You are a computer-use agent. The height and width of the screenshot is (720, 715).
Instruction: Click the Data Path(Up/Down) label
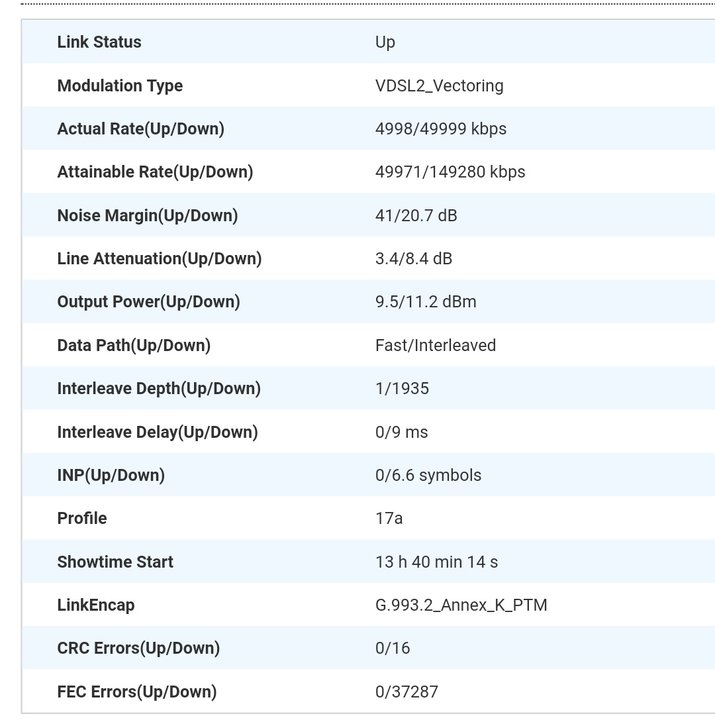click(134, 345)
